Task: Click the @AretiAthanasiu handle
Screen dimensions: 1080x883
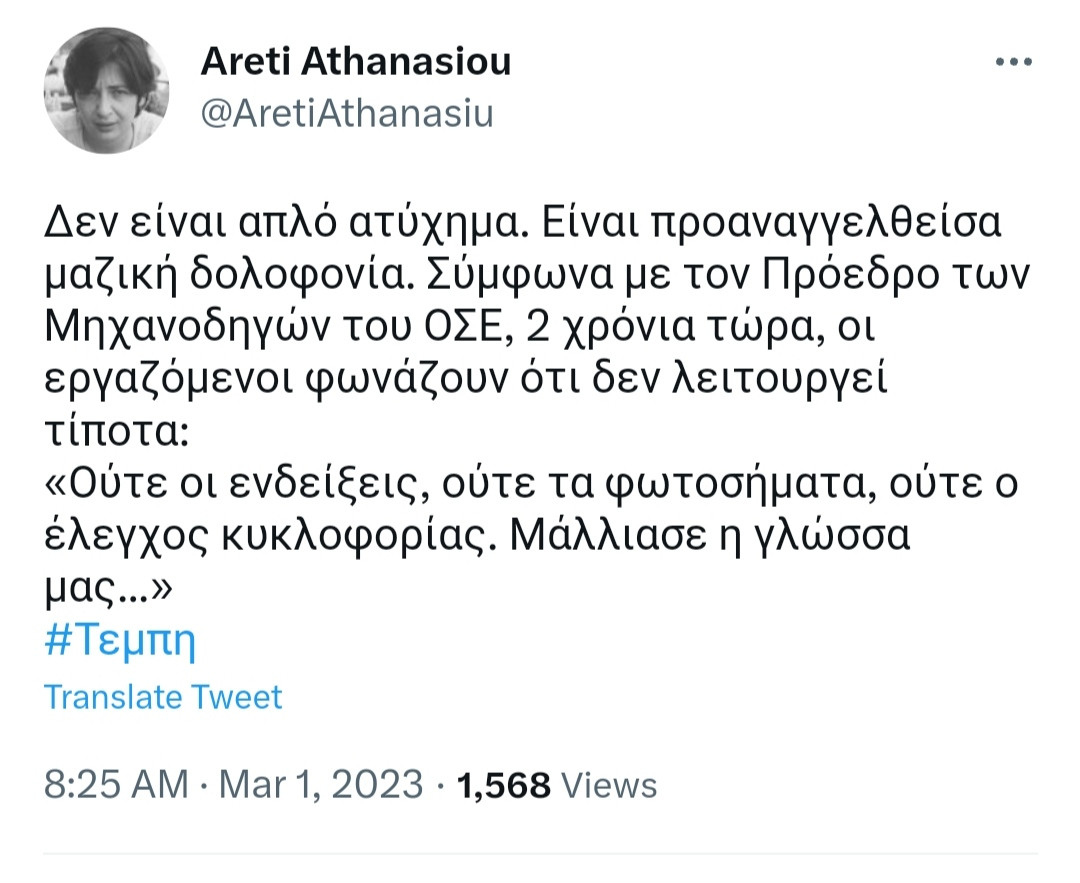Action: pyautogui.click(x=347, y=114)
